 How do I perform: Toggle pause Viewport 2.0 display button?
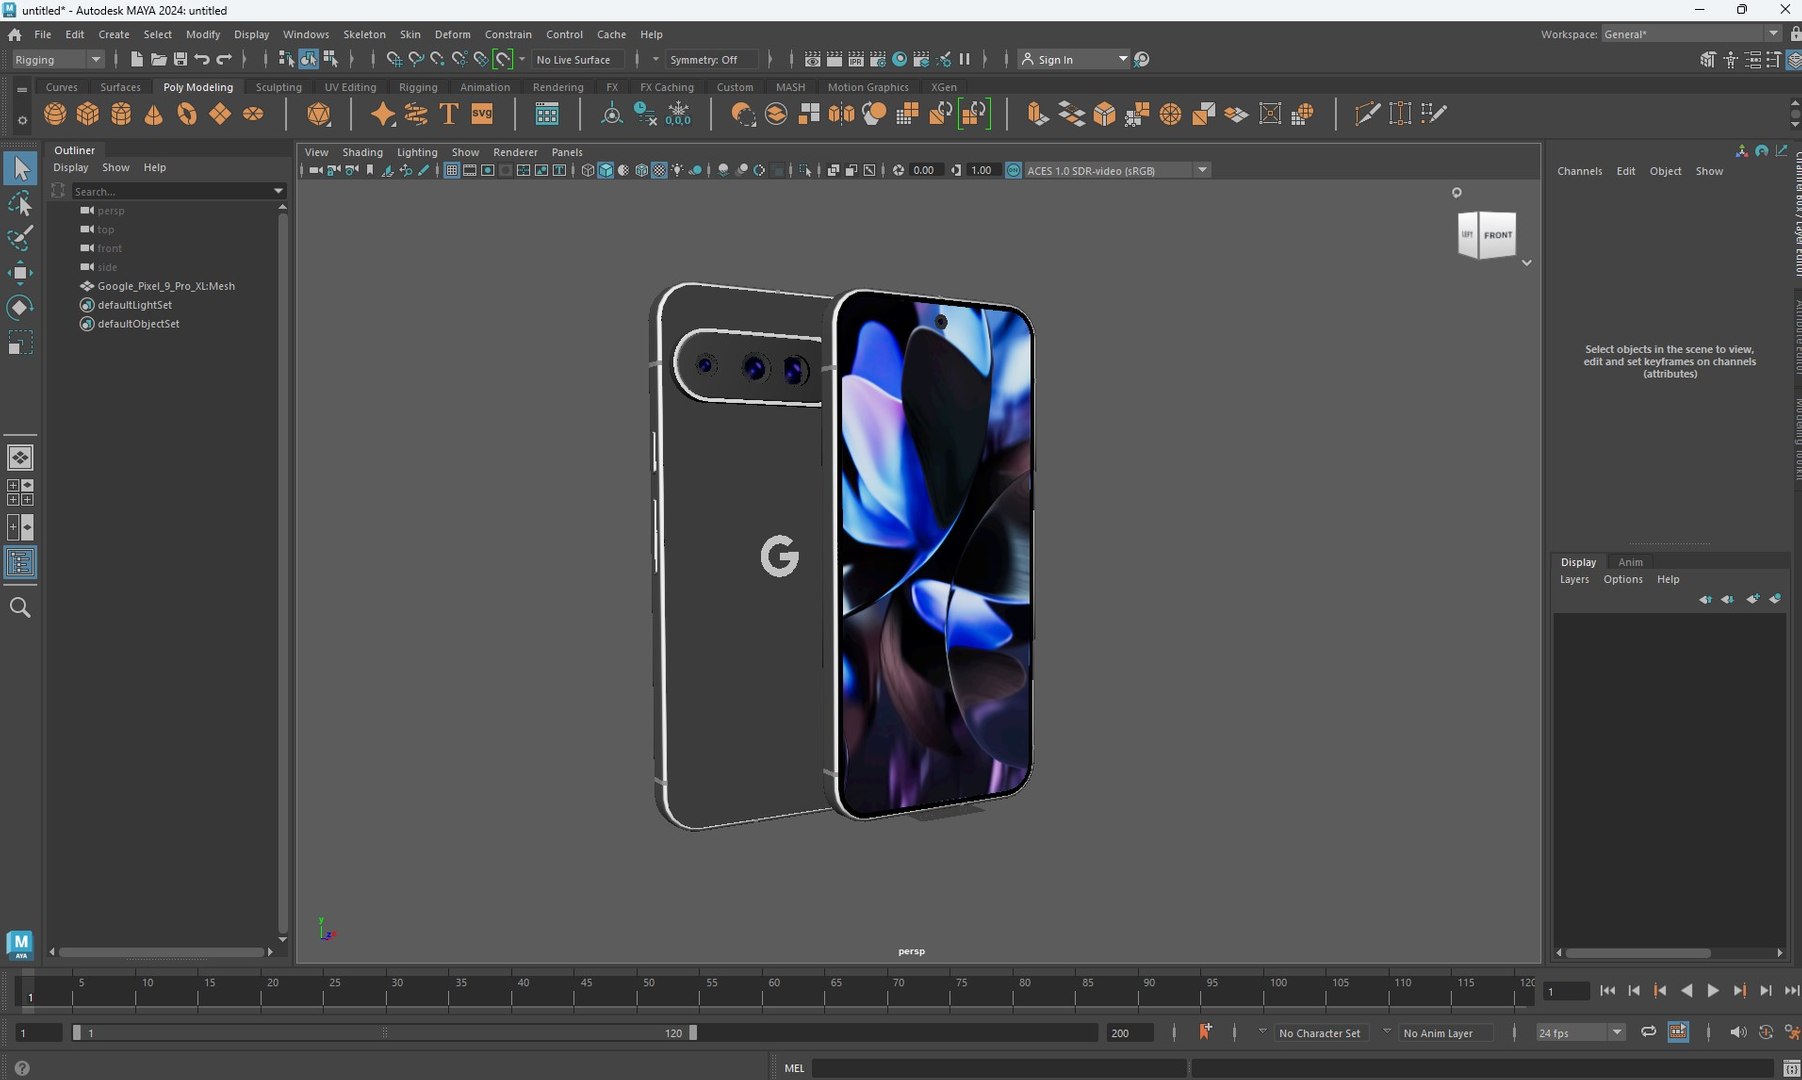click(964, 60)
